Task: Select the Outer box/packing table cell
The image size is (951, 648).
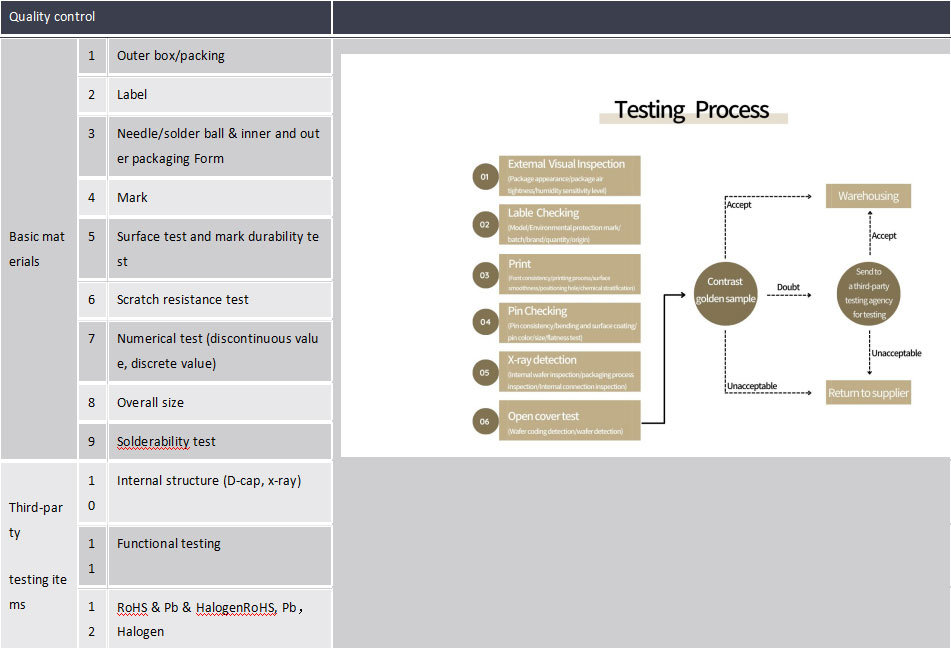Action: coord(219,56)
